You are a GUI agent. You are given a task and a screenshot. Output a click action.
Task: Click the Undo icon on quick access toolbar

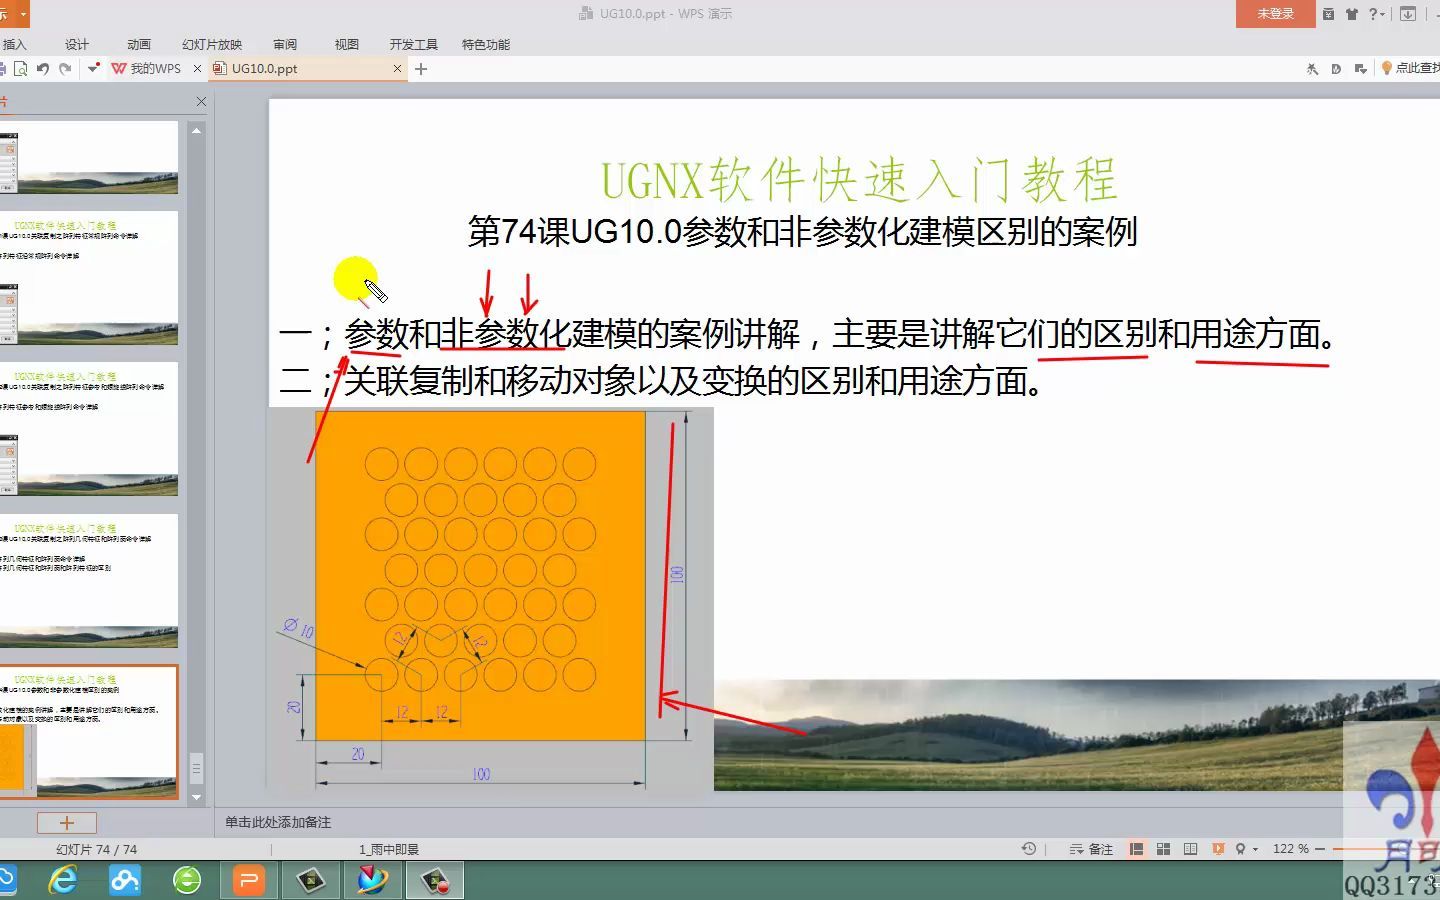coord(41,68)
